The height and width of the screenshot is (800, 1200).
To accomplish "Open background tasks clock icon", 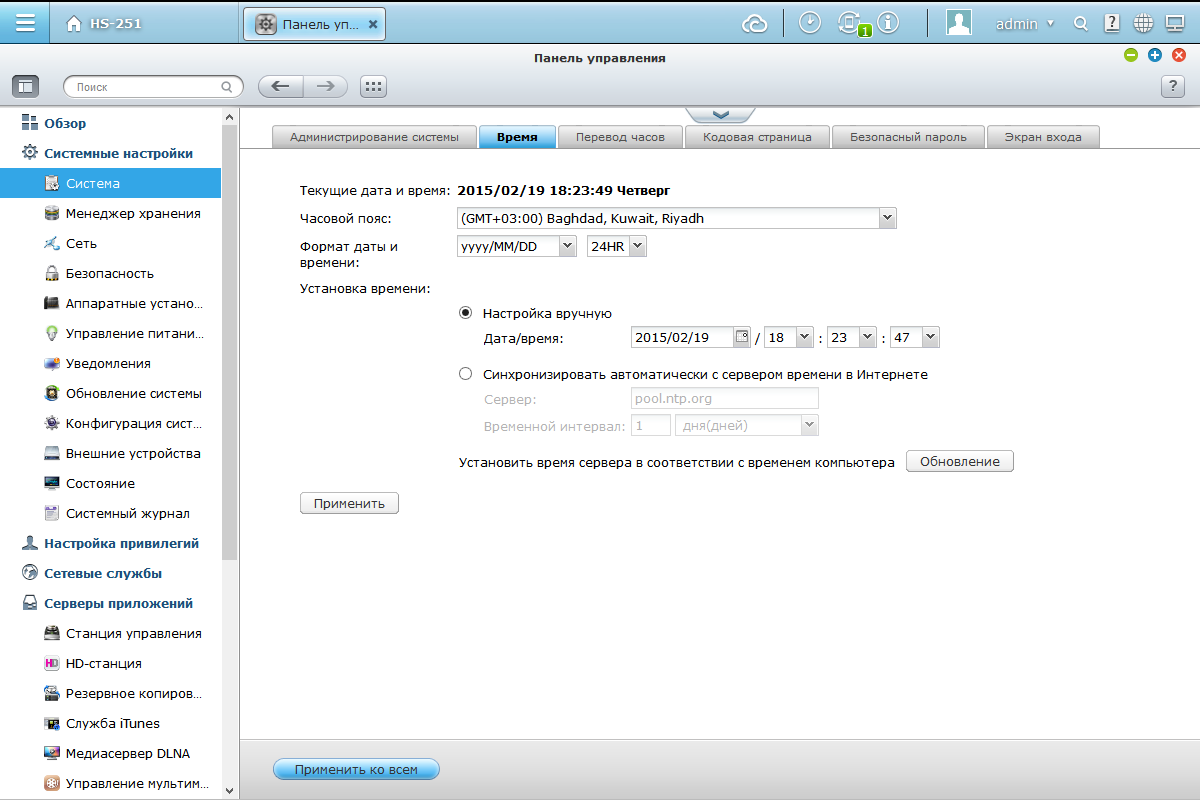I will coord(811,23).
